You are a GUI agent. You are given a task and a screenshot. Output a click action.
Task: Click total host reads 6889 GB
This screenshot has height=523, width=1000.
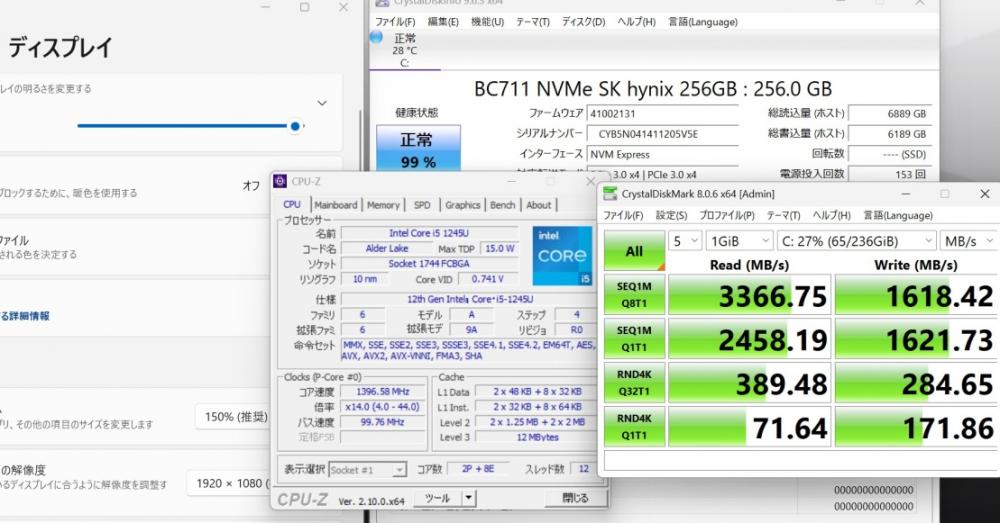890,114
